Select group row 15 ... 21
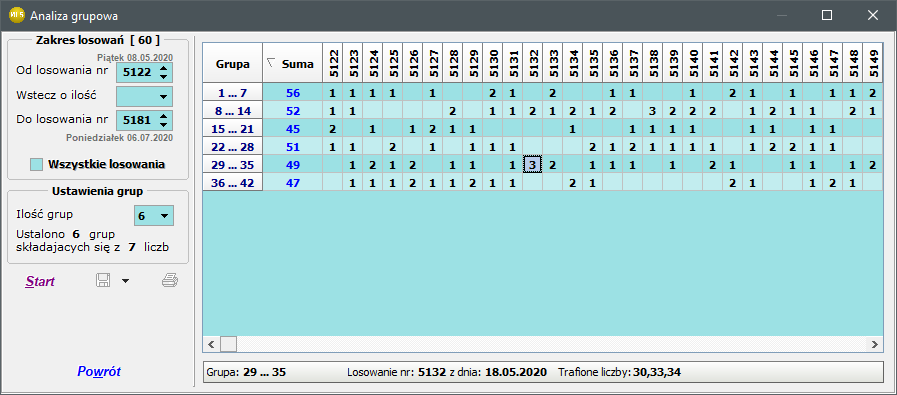This screenshot has height=395, width=897. tap(233, 129)
